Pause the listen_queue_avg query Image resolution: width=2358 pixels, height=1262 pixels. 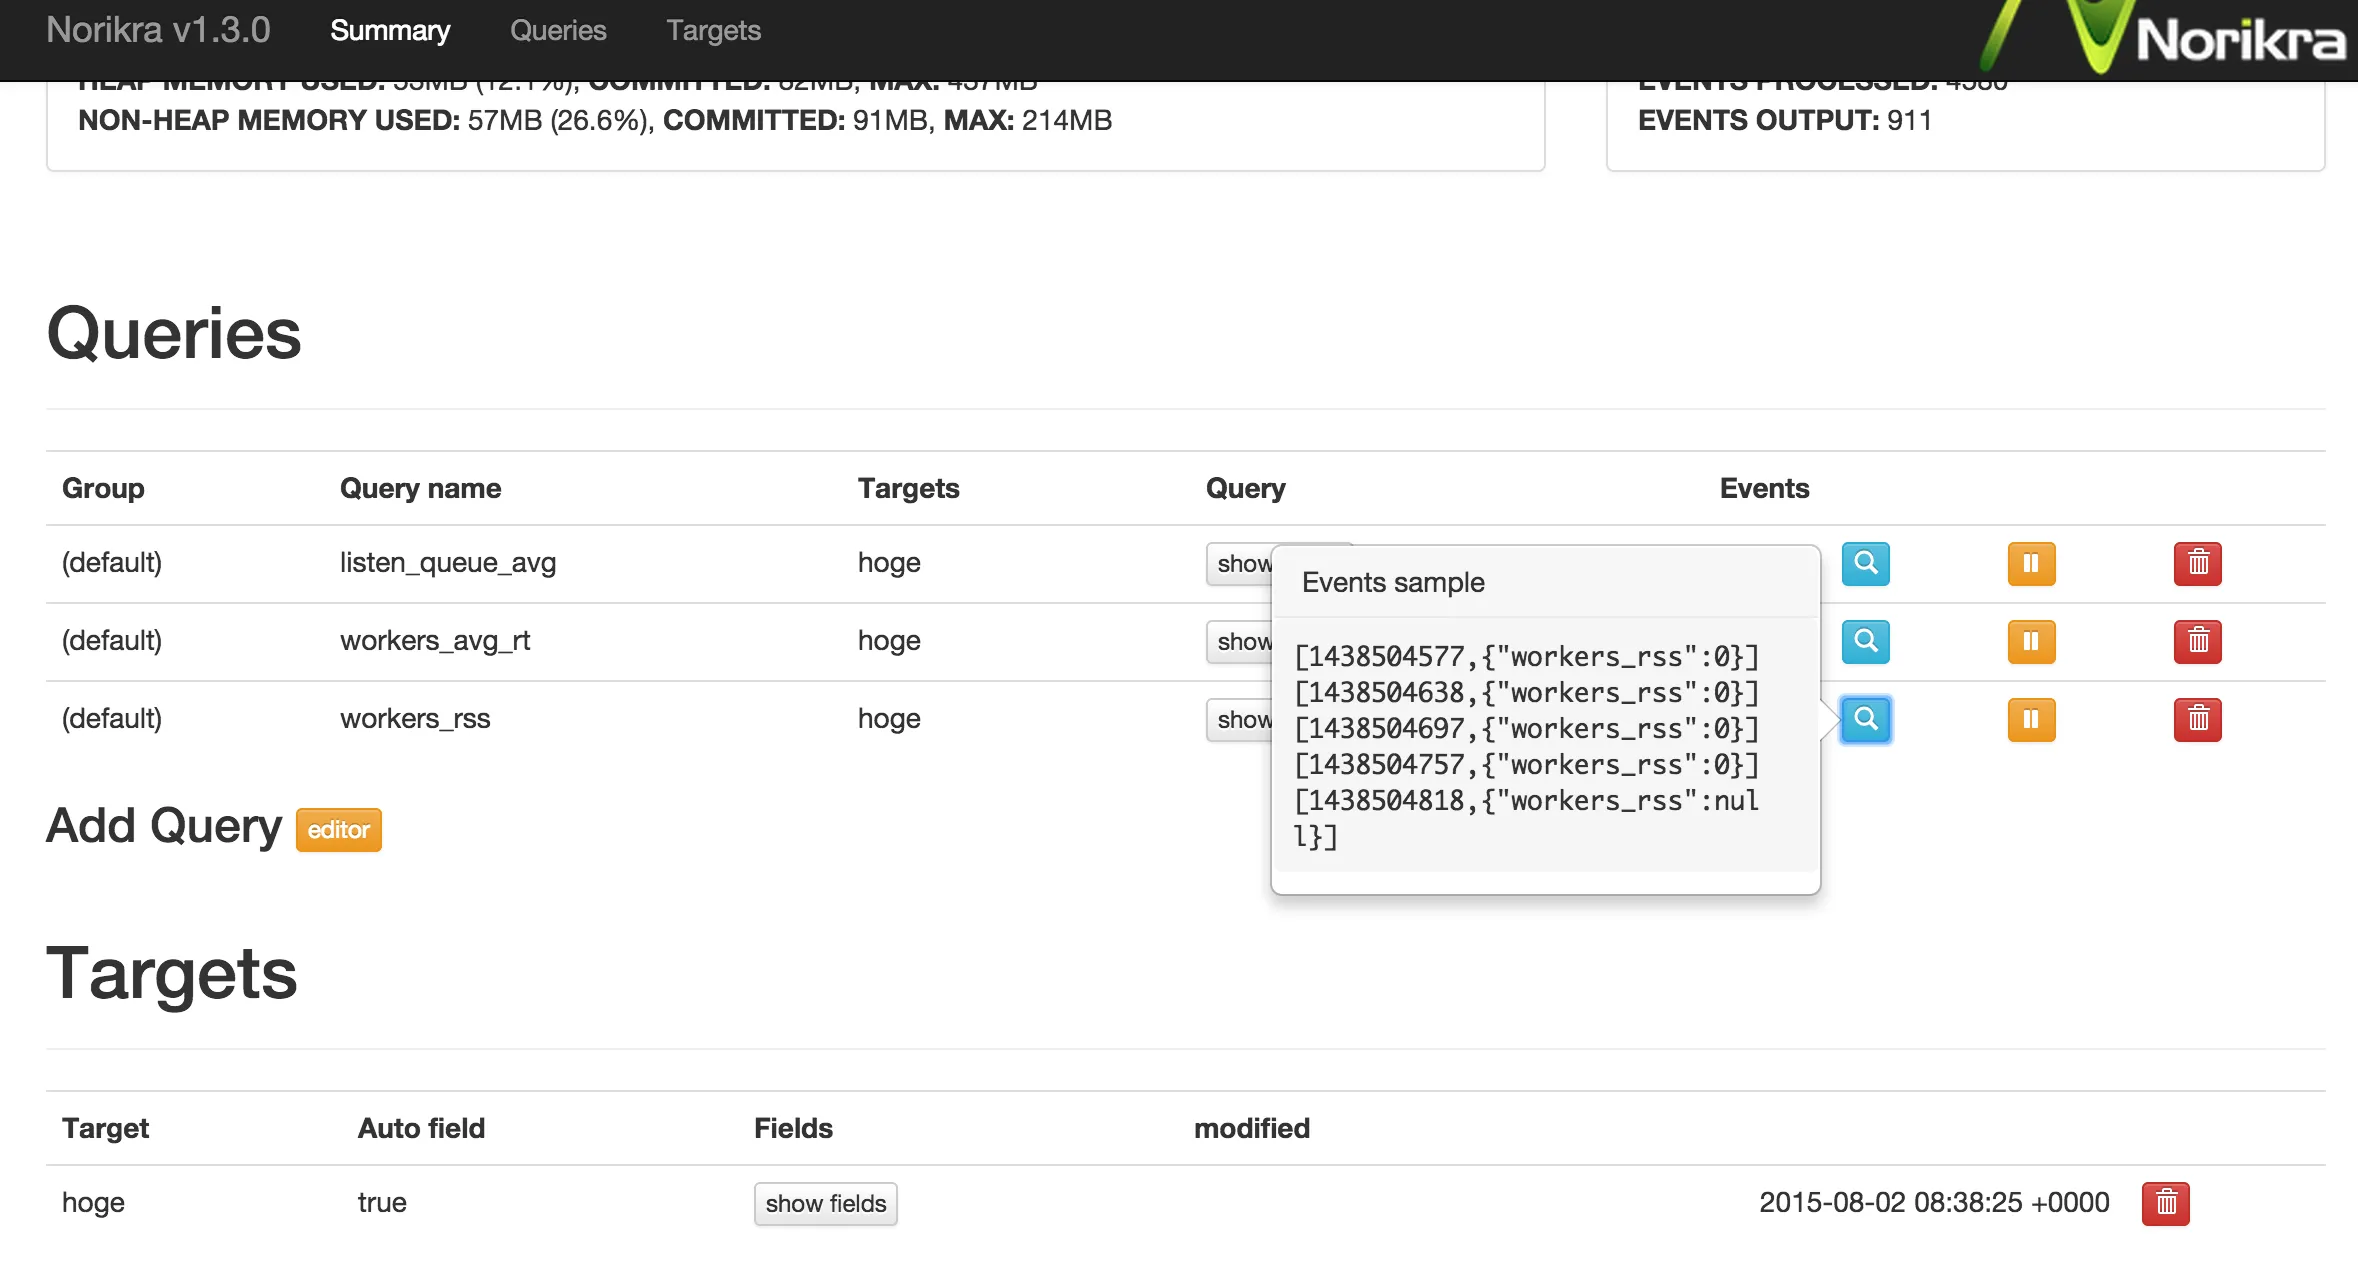(2031, 563)
